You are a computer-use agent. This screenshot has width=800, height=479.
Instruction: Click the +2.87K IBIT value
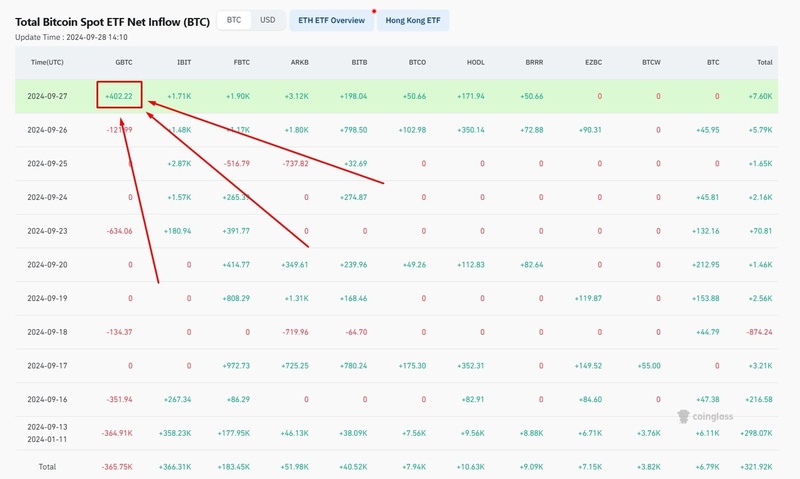[179, 163]
